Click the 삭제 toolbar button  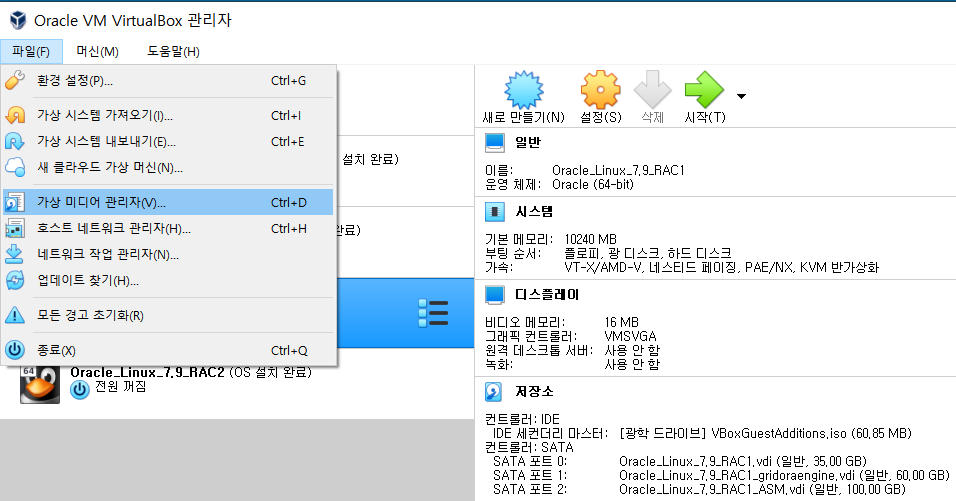tap(652, 98)
